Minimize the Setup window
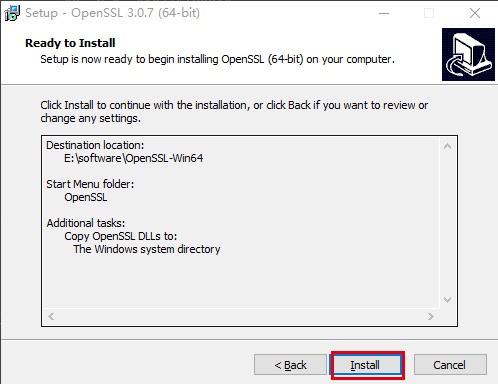This screenshot has height=384, width=498. pos(384,13)
